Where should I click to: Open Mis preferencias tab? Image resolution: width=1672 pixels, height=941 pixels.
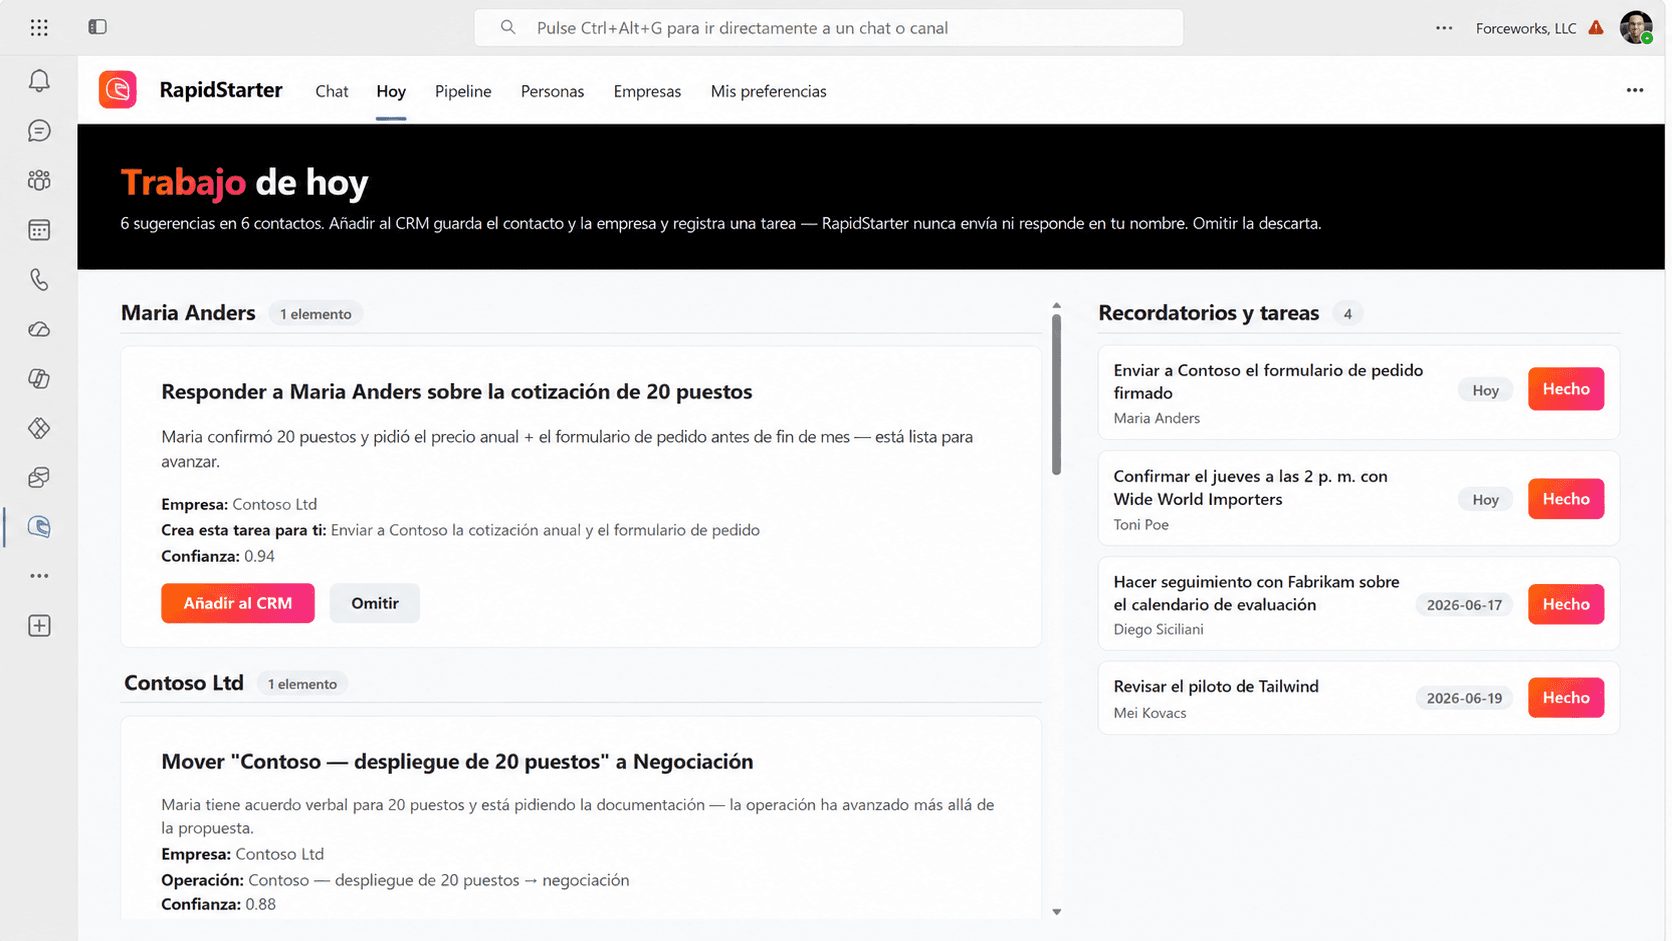(x=768, y=91)
